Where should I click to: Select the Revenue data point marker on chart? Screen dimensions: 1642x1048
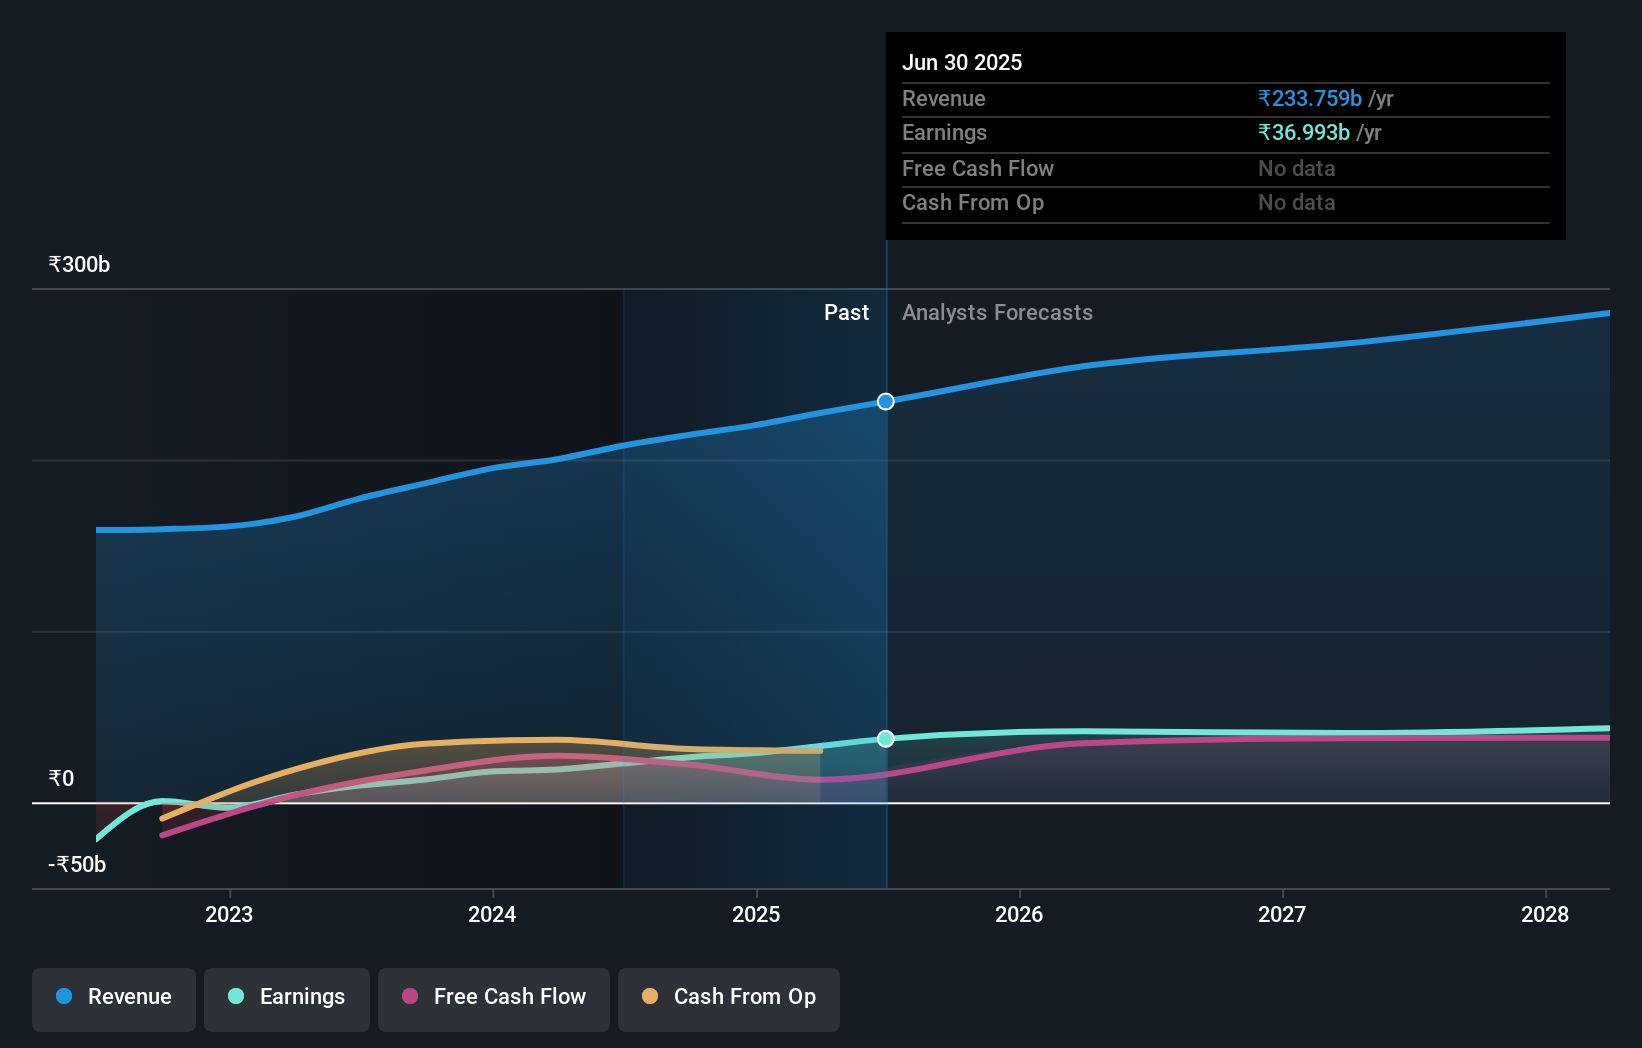pyautogui.click(x=884, y=401)
